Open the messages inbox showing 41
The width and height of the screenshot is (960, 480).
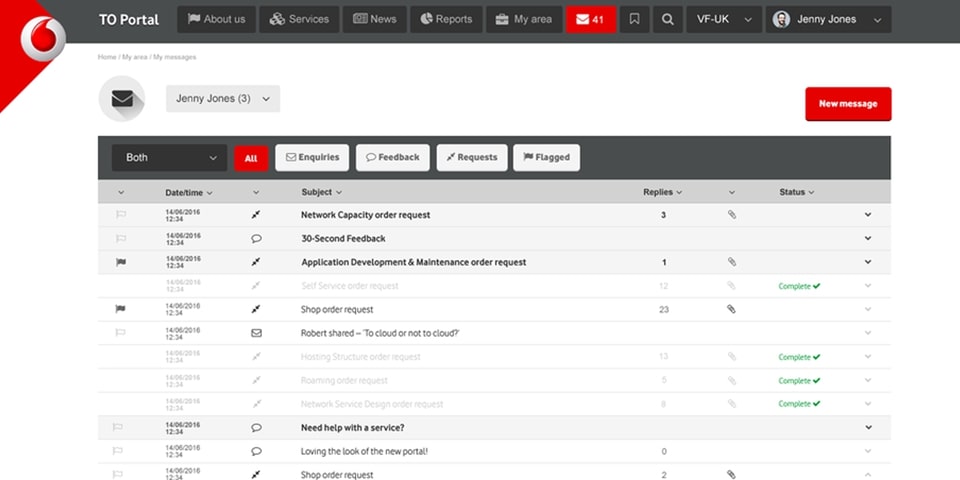[590, 19]
